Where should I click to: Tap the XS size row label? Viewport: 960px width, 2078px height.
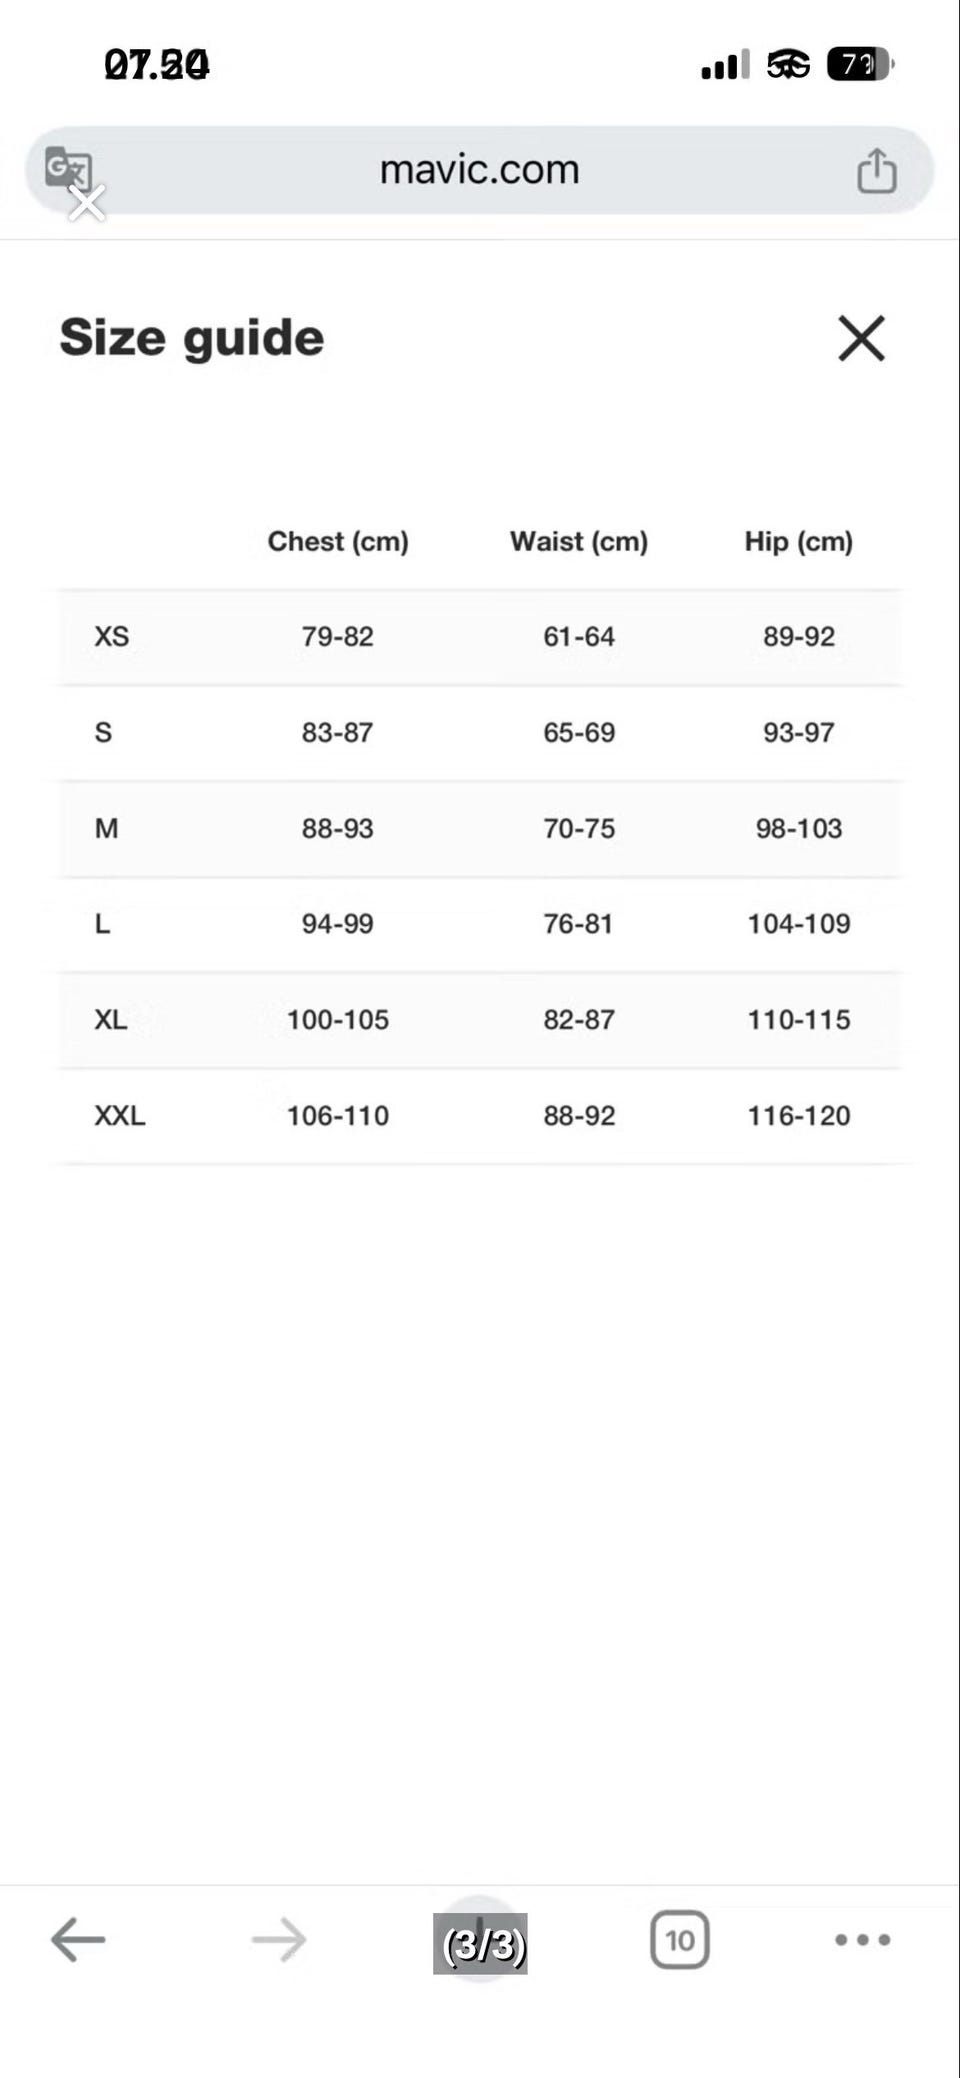pos(112,636)
